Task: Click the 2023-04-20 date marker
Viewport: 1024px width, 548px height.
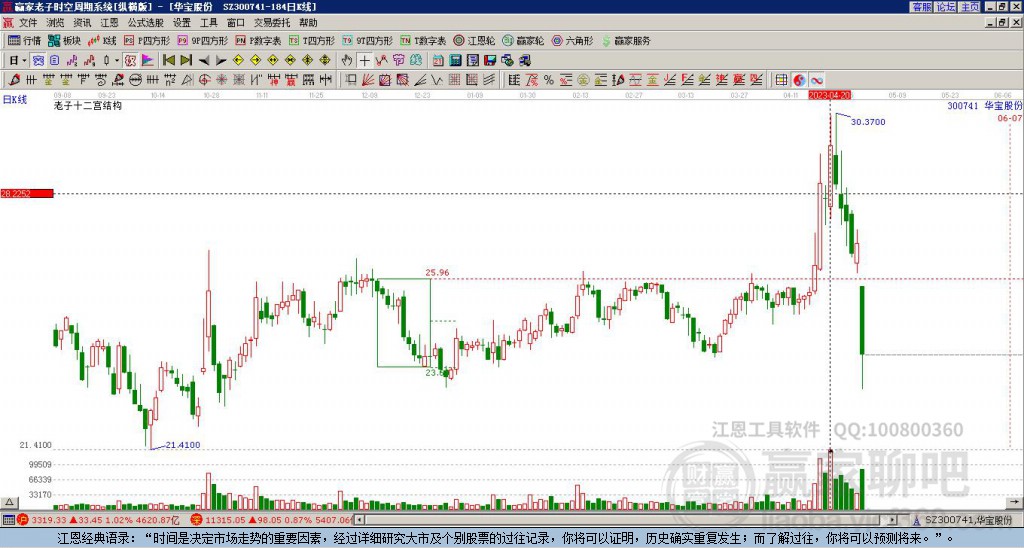Action: point(829,95)
